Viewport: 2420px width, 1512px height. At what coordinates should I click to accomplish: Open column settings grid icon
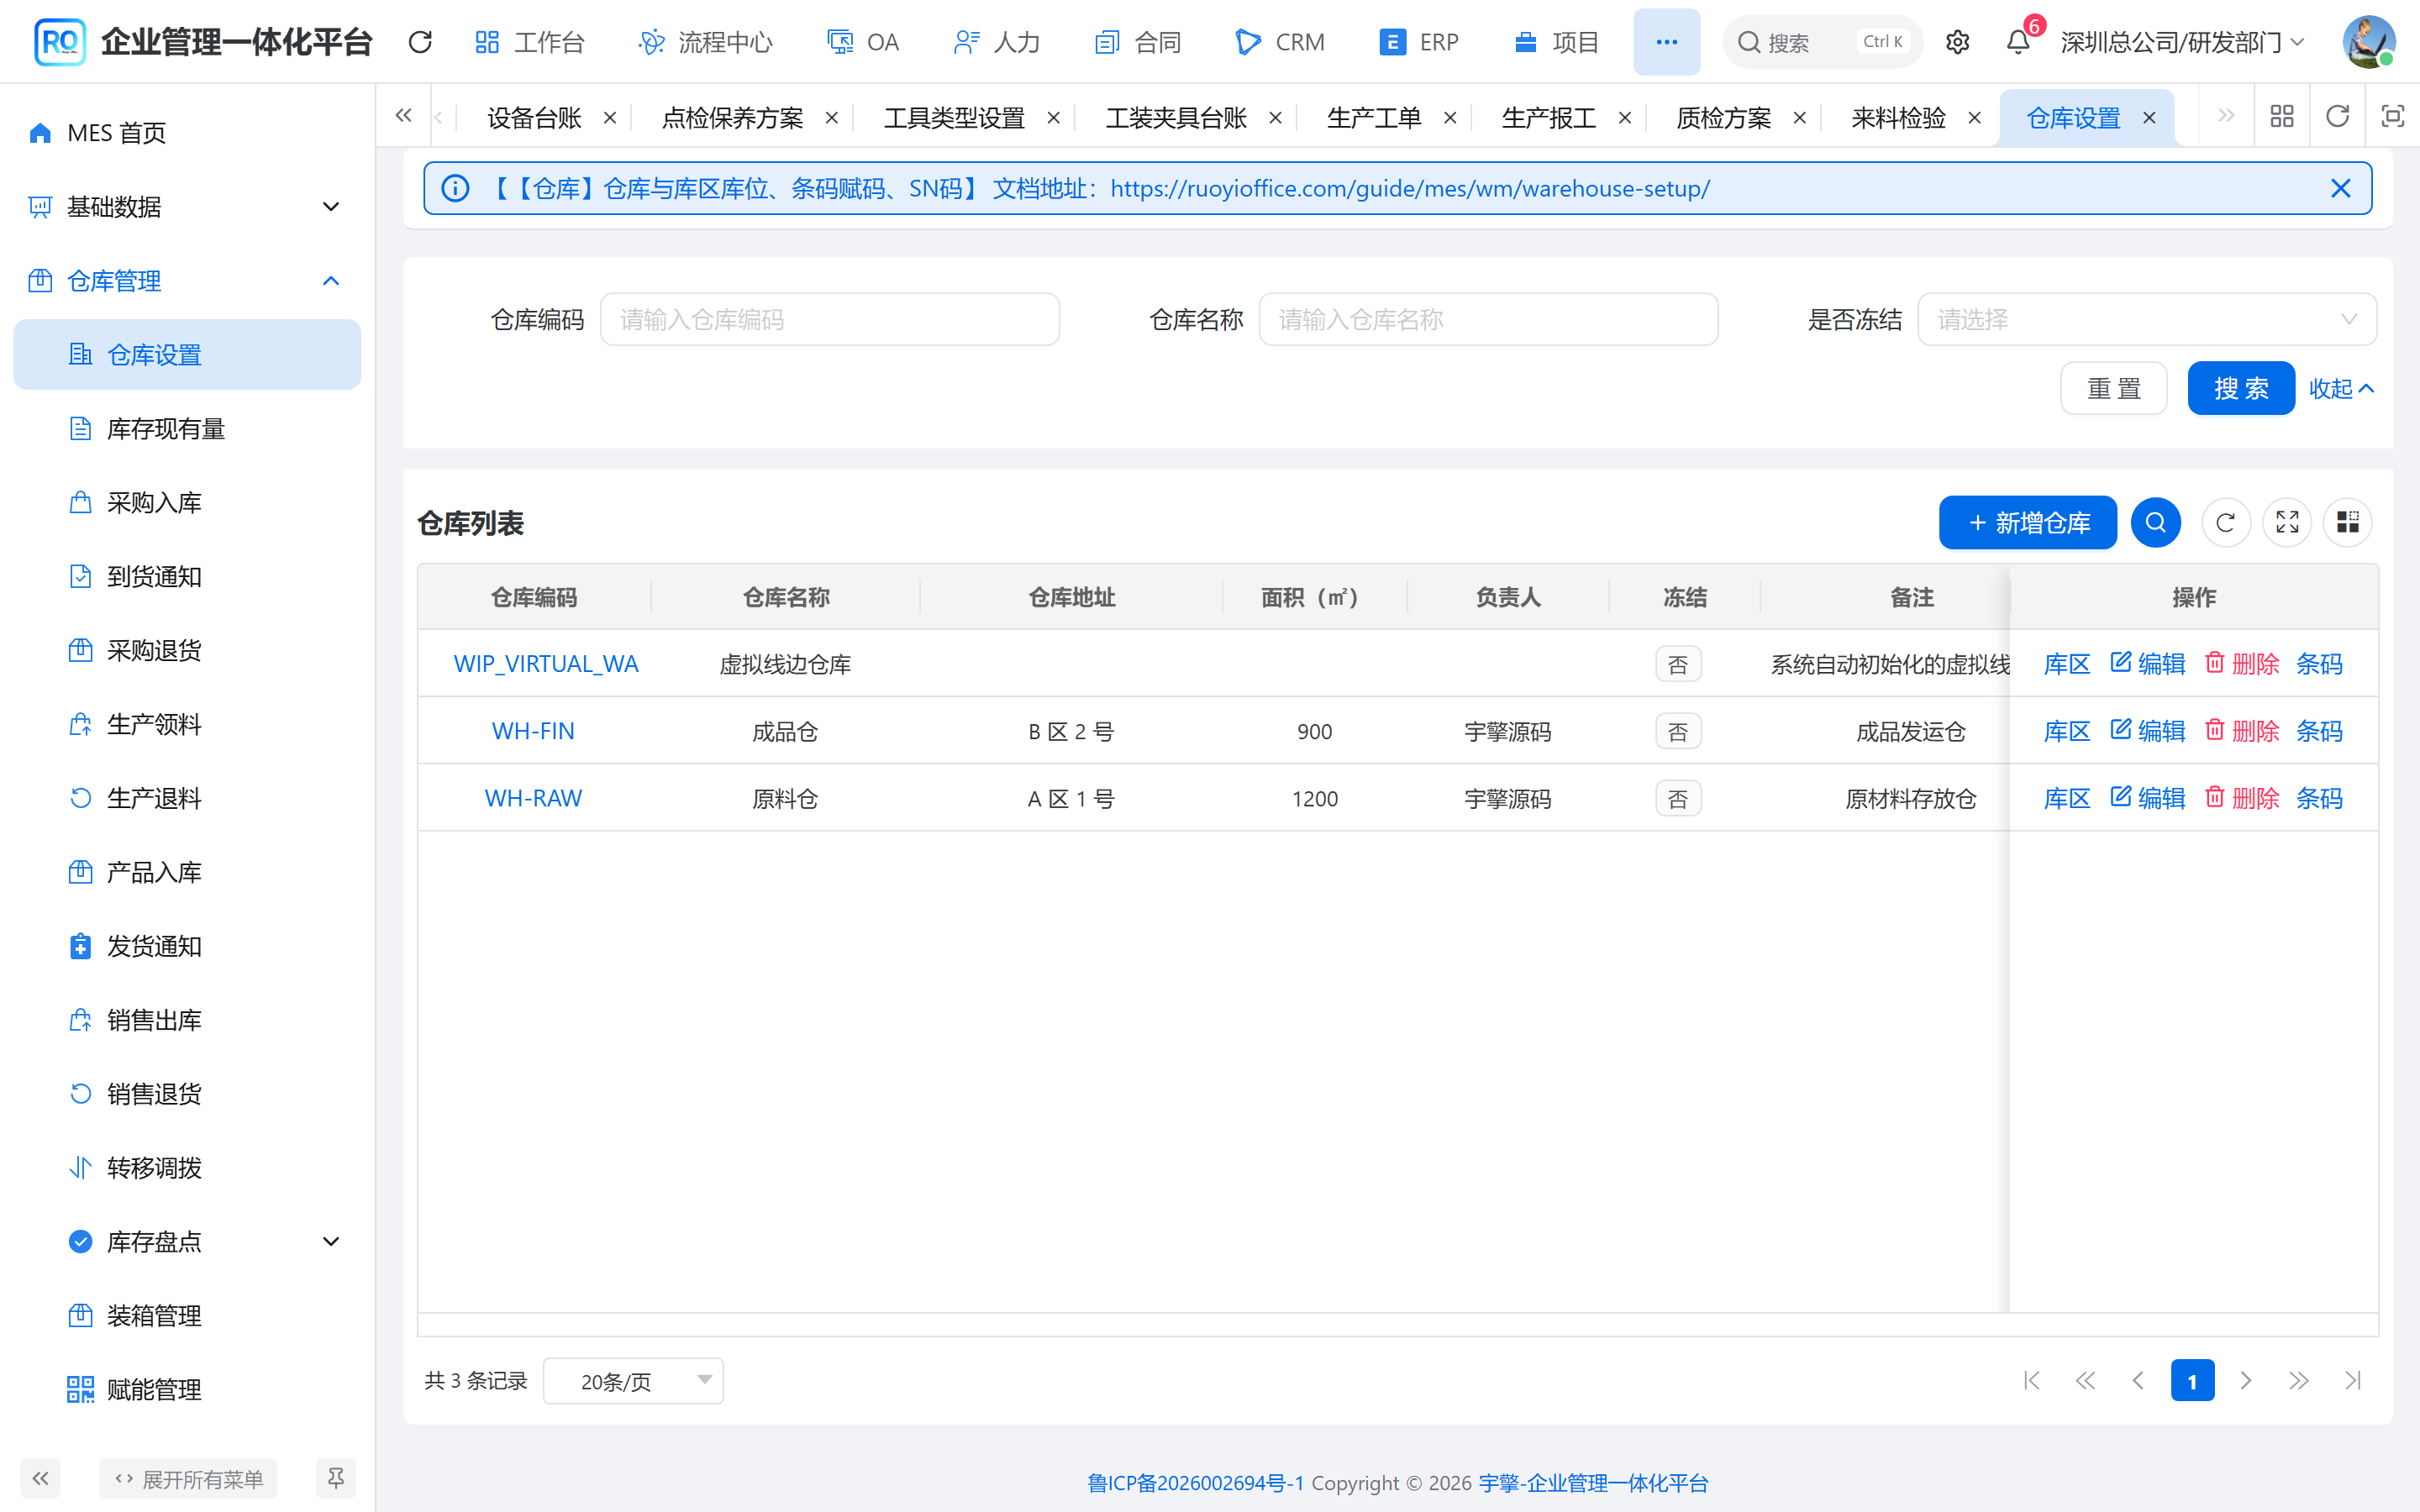2347,522
